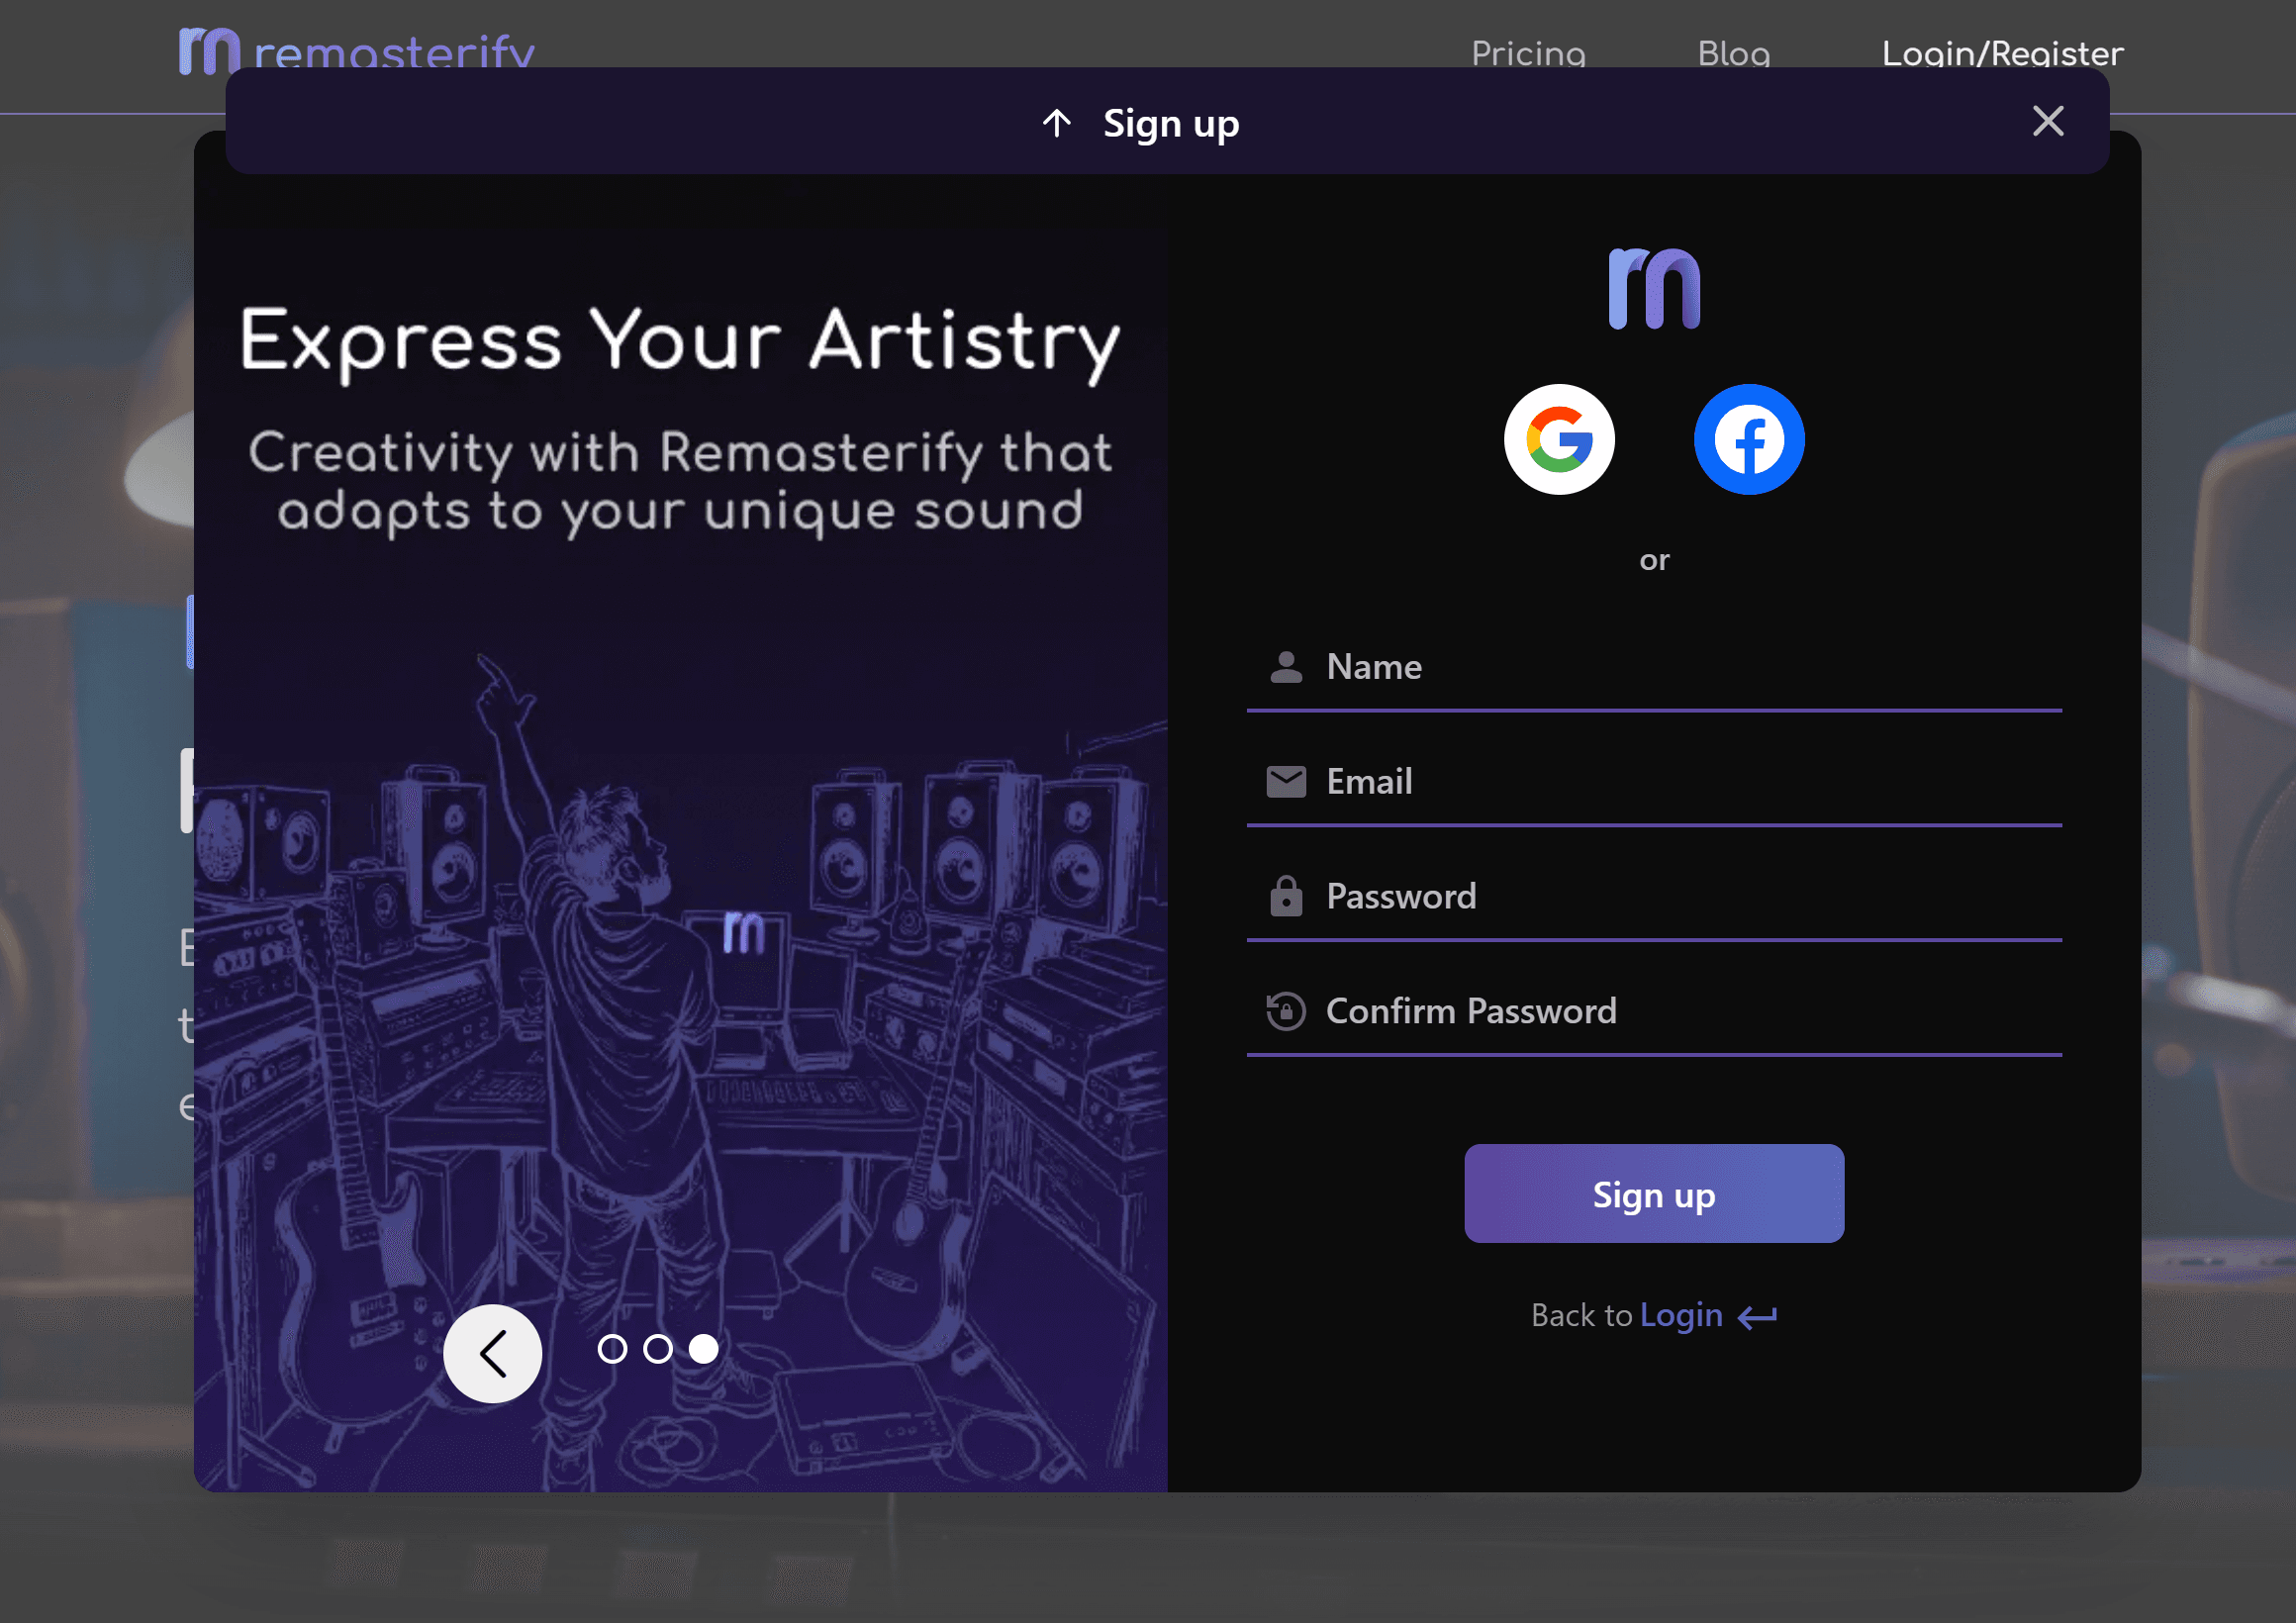Select the first carousel dot indicator

tap(612, 1349)
